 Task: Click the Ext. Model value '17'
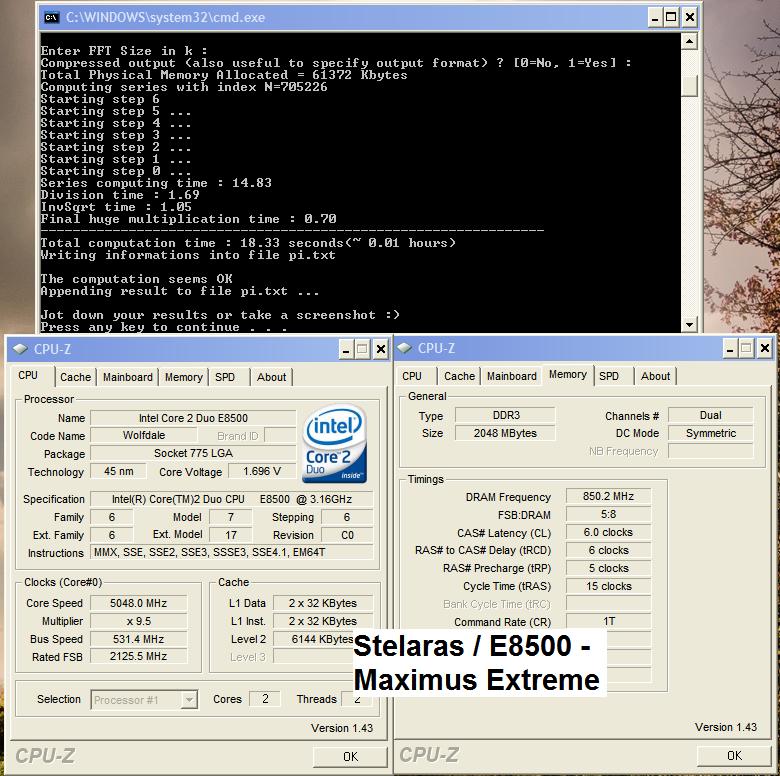[231, 535]
